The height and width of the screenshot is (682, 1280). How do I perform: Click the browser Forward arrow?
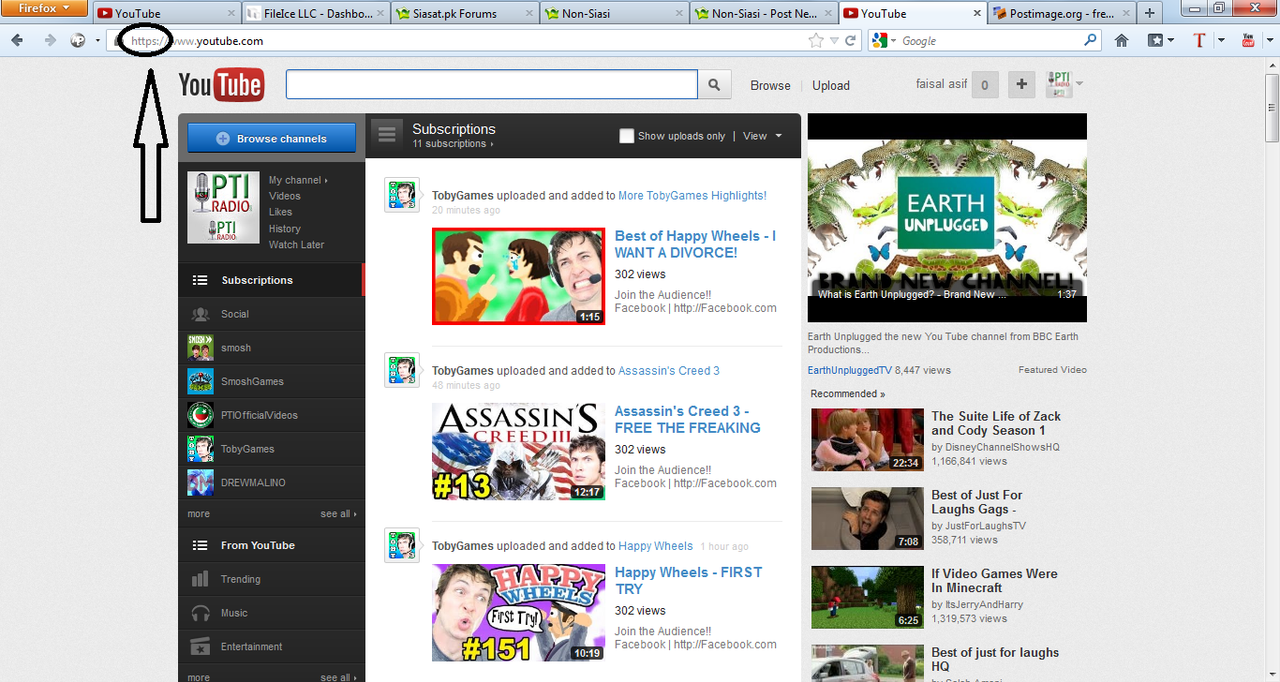tap(49, 41)
